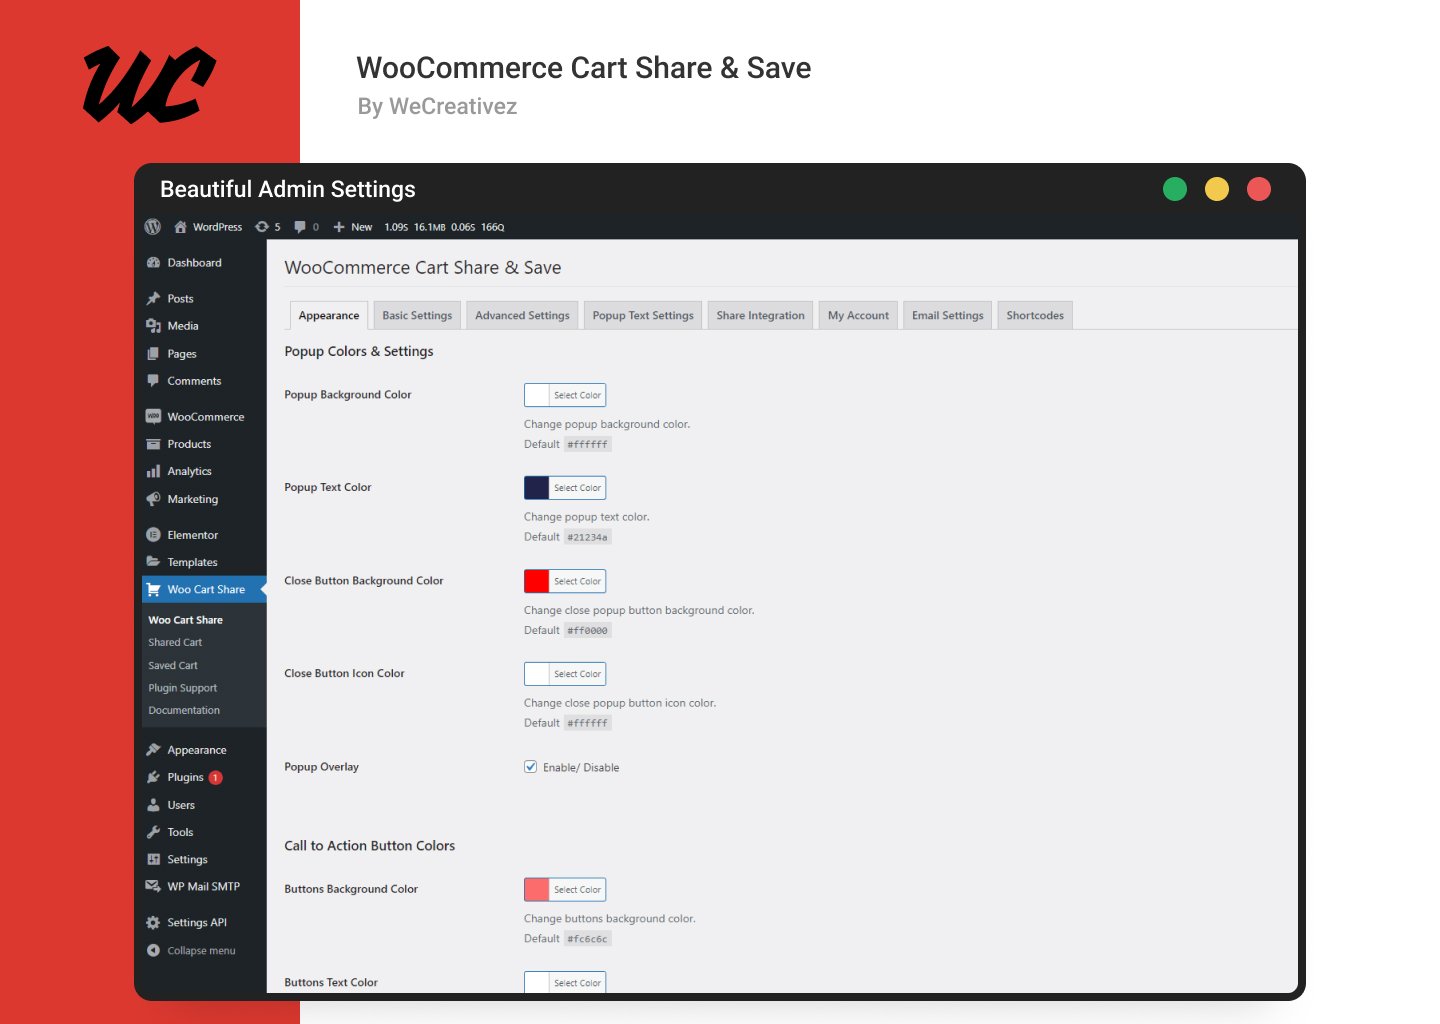
Task: Click the Dashboard gauge icon in sidebar
Action: 153,263
